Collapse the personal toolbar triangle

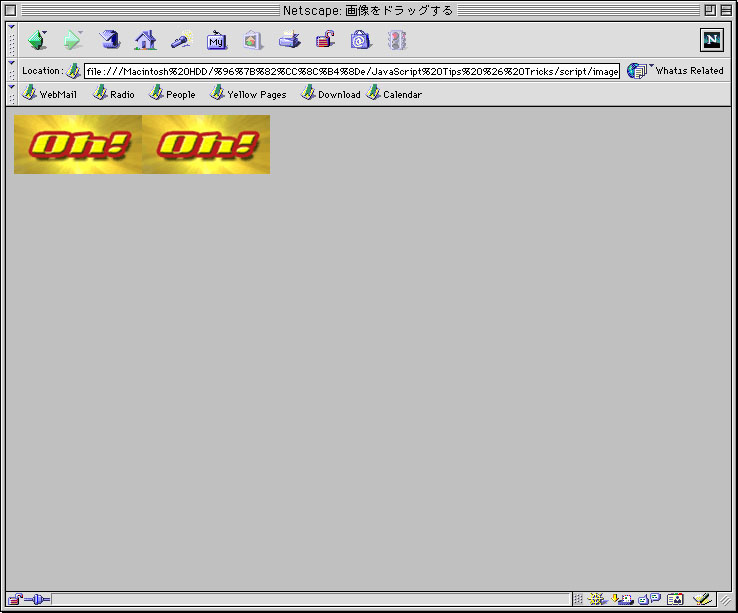point(12,87)
